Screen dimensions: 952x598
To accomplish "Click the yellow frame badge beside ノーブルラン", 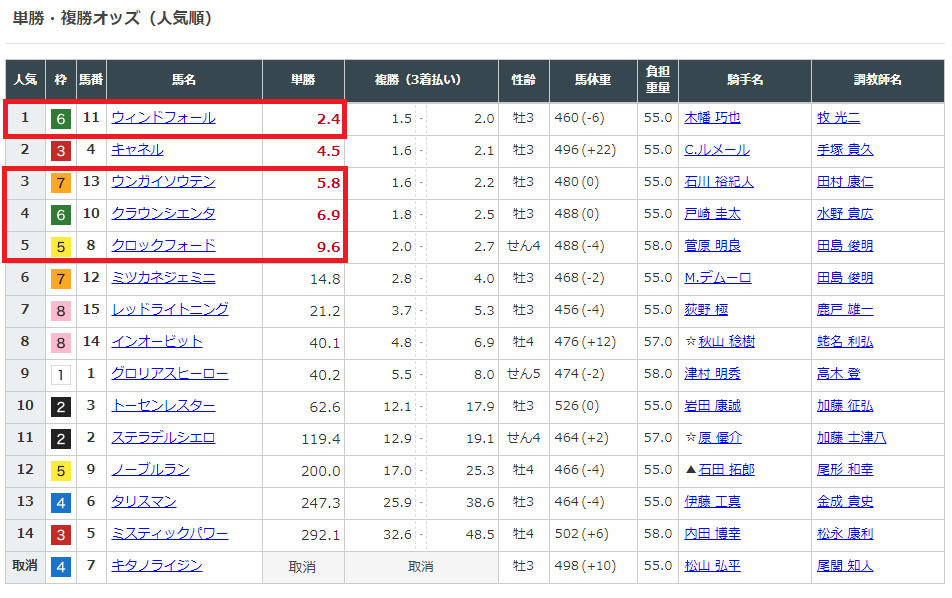I will tap(61, 470).
